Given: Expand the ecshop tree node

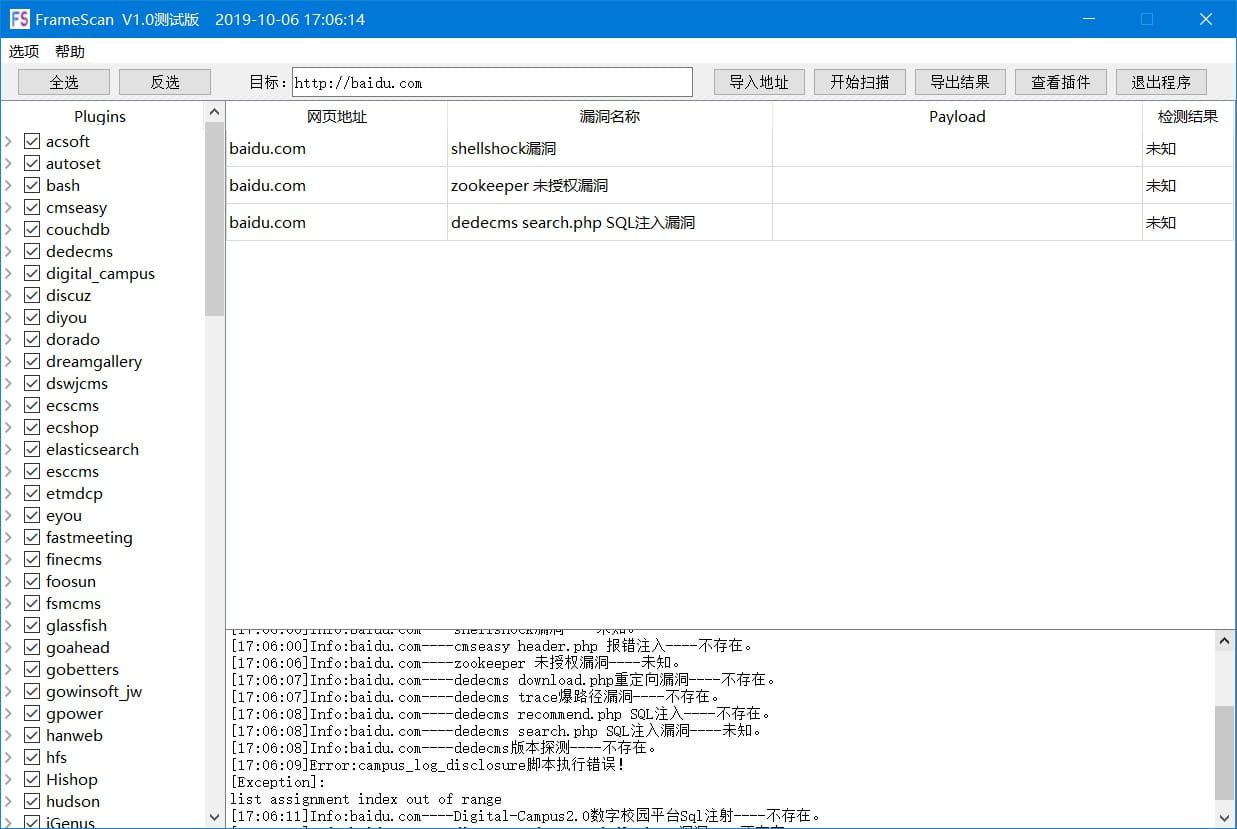Looking at the screenshot, I should click(9, 427).
